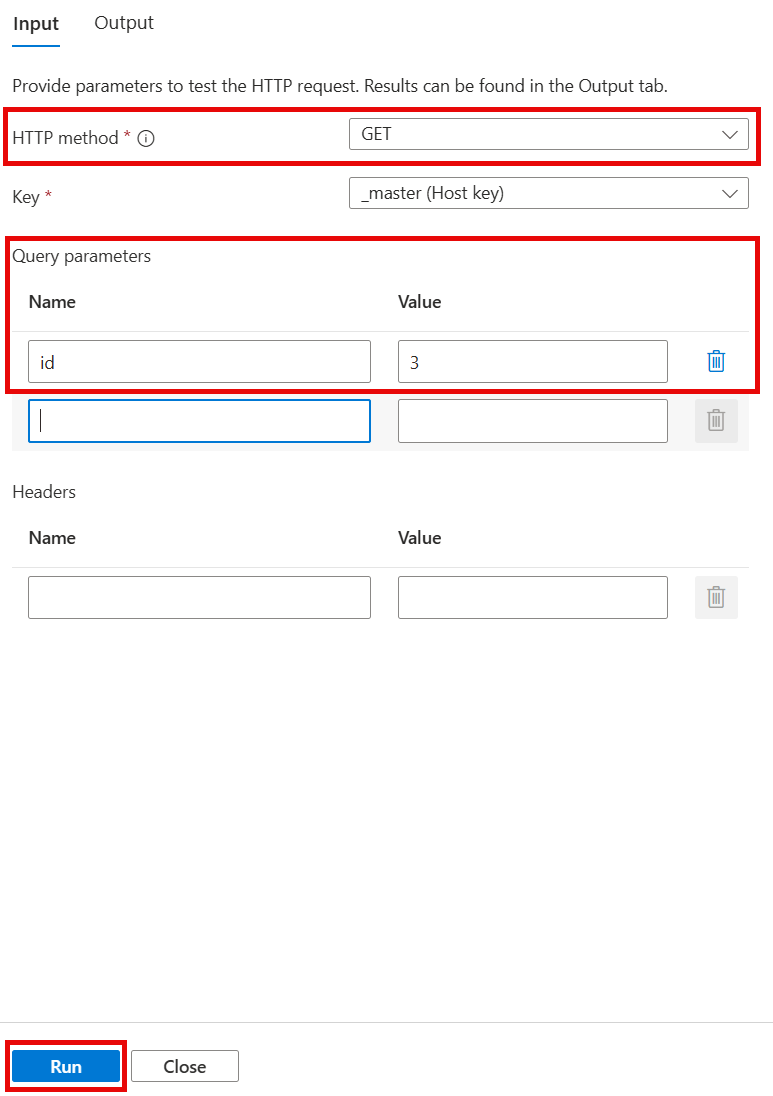
Task: Select the Input tab
Action: 36,24
